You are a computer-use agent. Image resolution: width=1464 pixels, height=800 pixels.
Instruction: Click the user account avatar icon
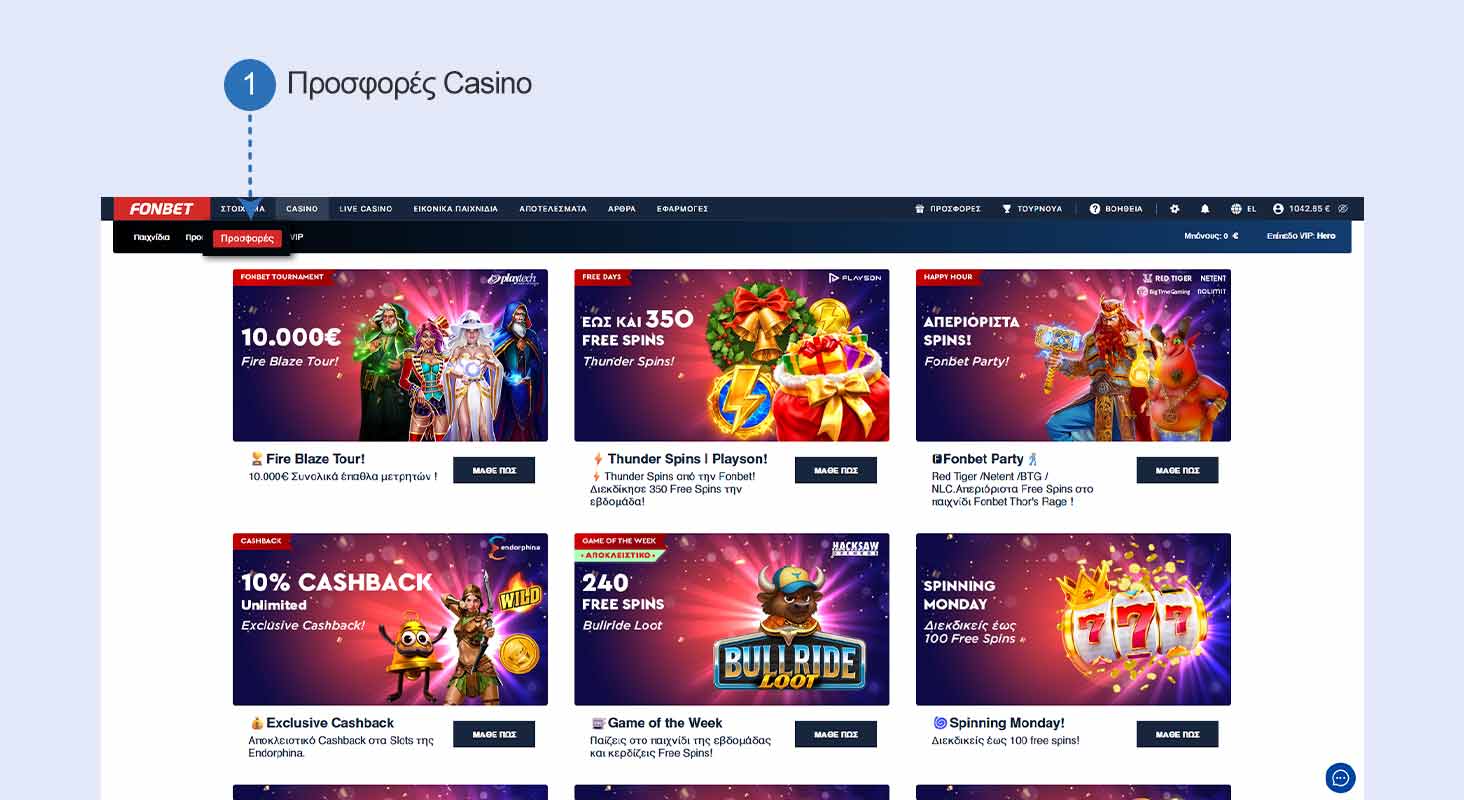coord(1278,209)
